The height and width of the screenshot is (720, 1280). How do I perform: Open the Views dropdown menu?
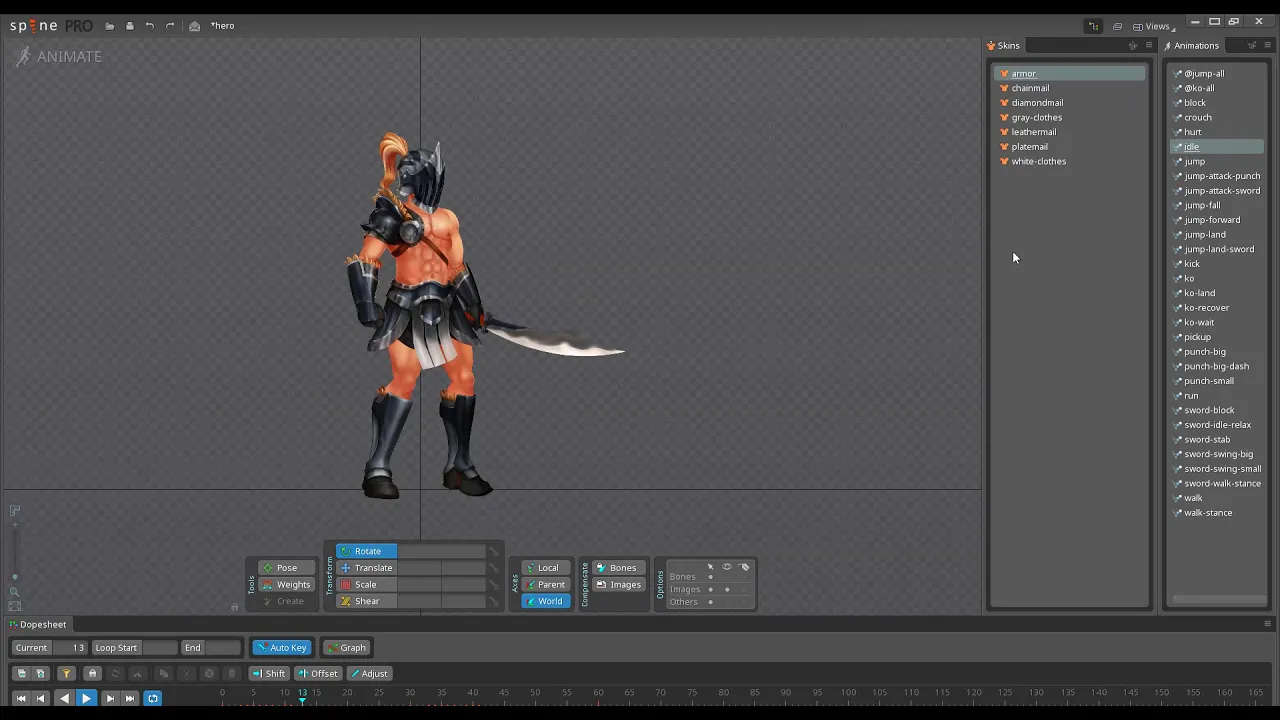tap(1154, 26)
